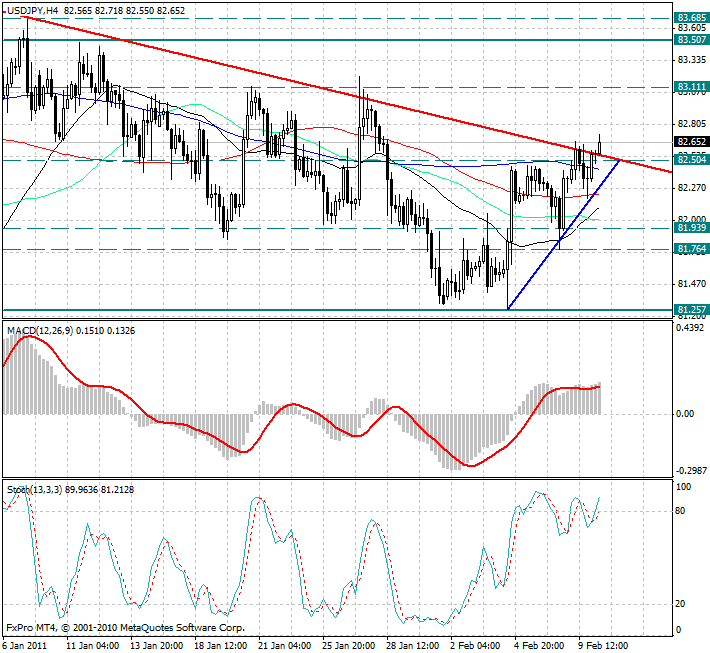Click the 4 Feb 20:00 time label
The image size is (710, 653).
[539, 645]
